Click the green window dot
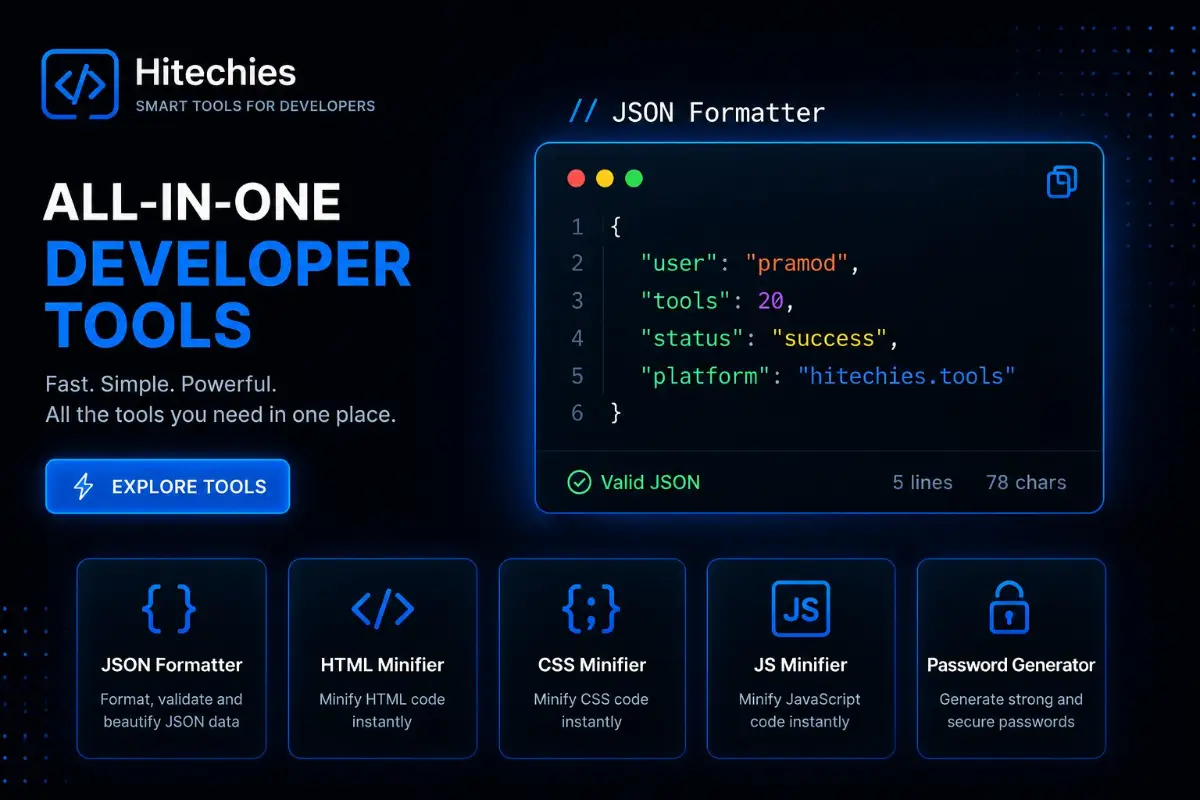The image size is (1200, 800). tap(634, 179)
